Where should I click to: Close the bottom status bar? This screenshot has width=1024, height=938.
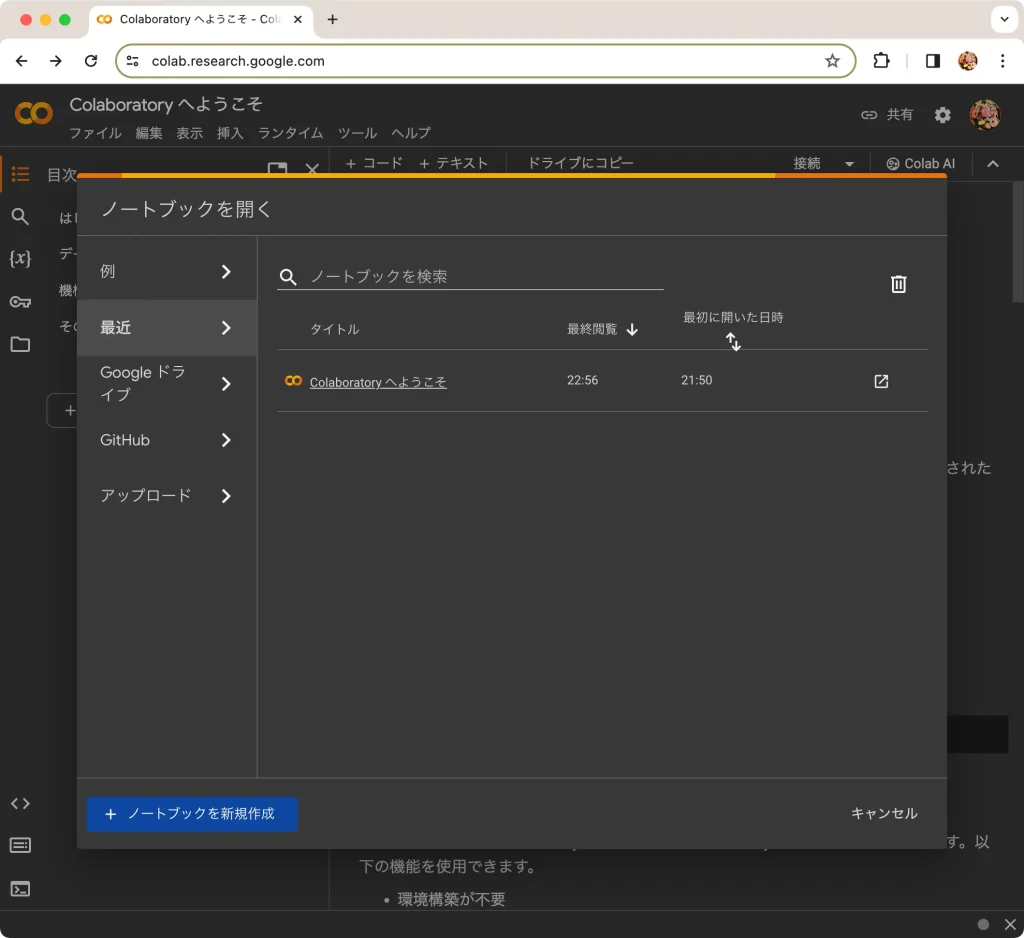pyautogui.click(x=1010, y=924)
